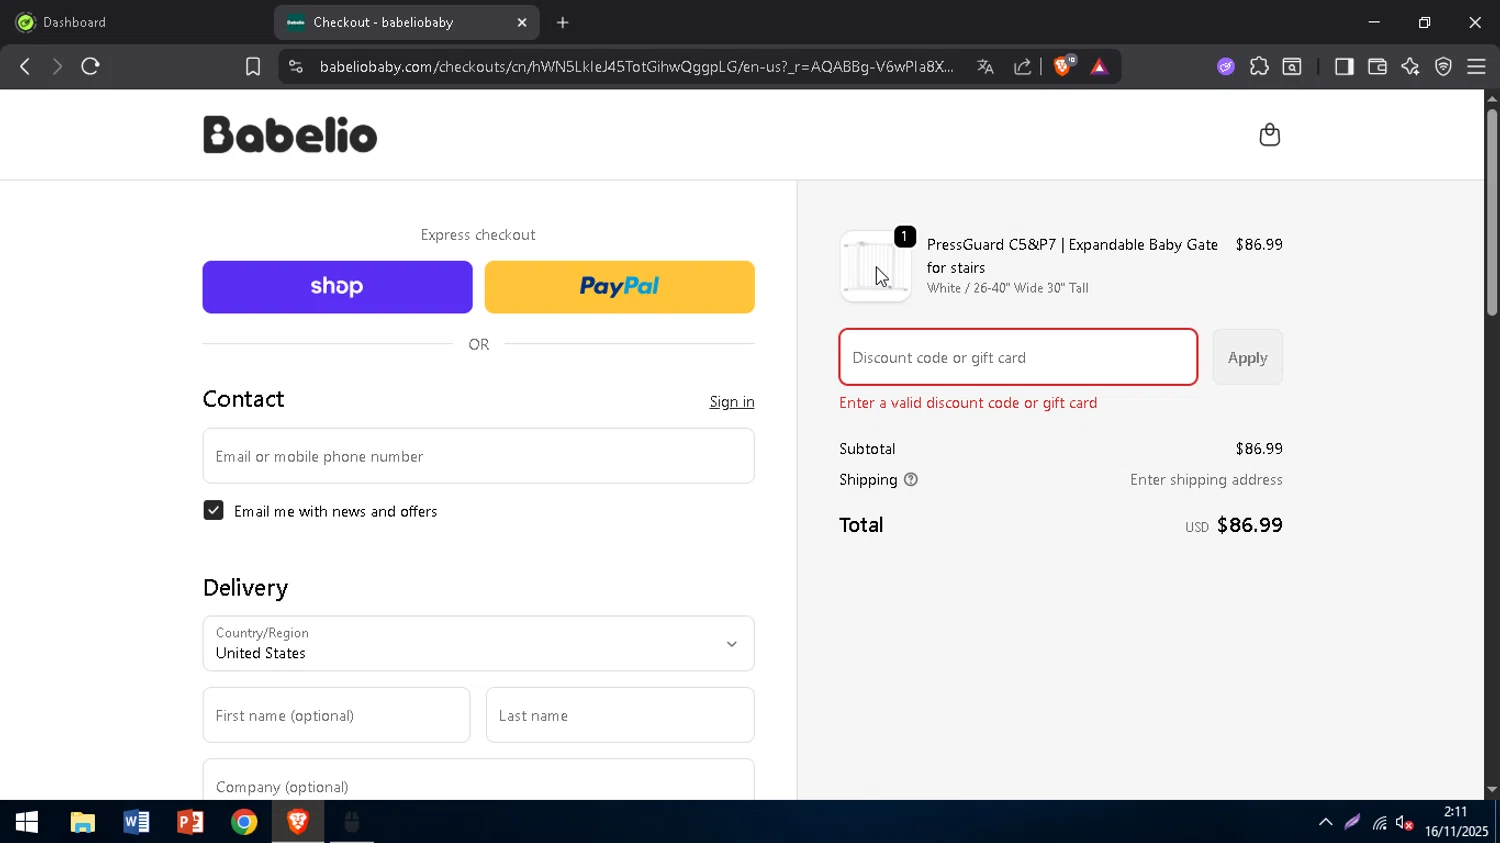Close the Checkout - babeliobaby tab
The height and width of the screenshot is (843, 1500).
coord(522,22)
